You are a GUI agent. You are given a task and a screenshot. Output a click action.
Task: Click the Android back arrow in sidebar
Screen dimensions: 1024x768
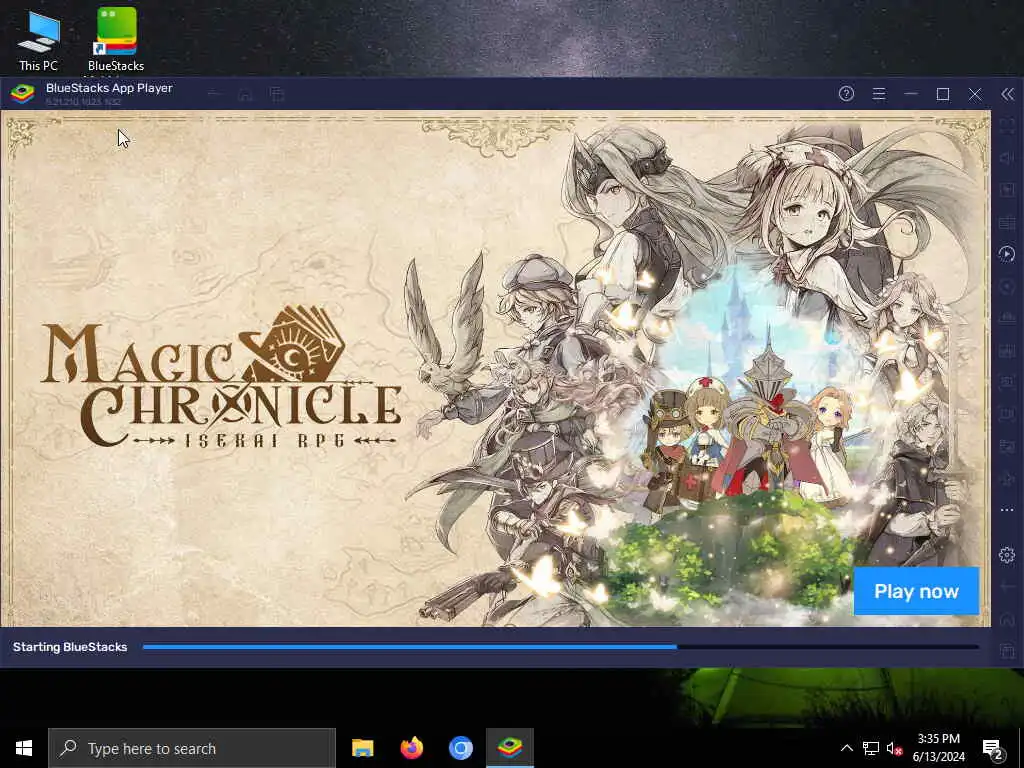(1006, 587)
